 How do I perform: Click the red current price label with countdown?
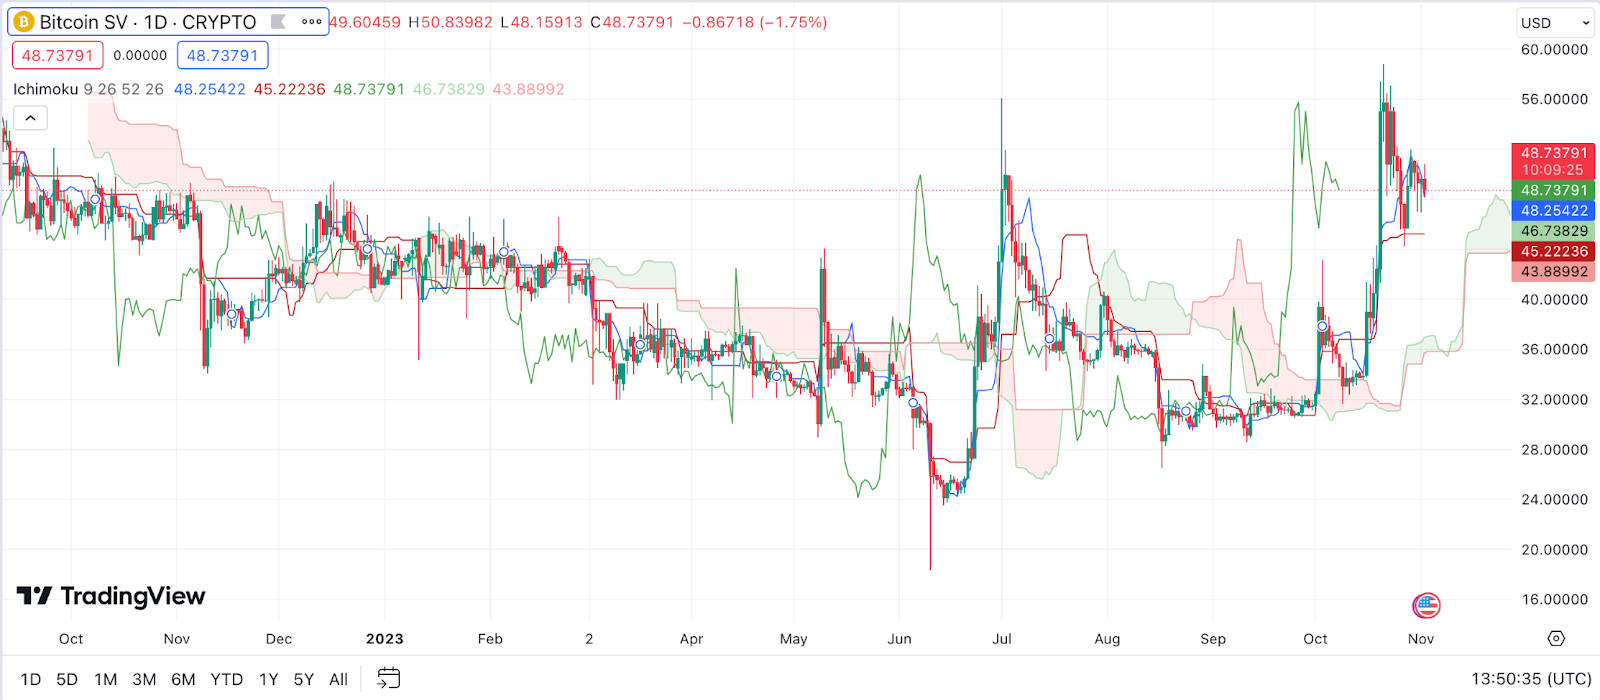pyautogui.click(x=1553, y=161)
